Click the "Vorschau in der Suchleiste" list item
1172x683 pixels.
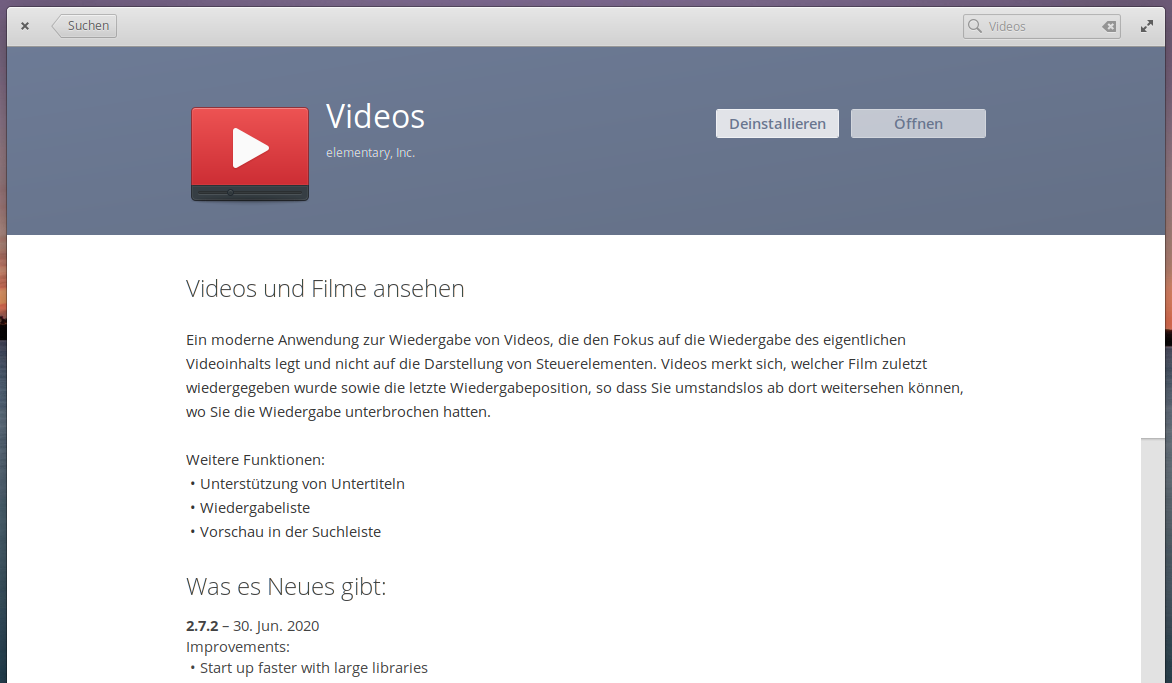[x=290, y=532]
